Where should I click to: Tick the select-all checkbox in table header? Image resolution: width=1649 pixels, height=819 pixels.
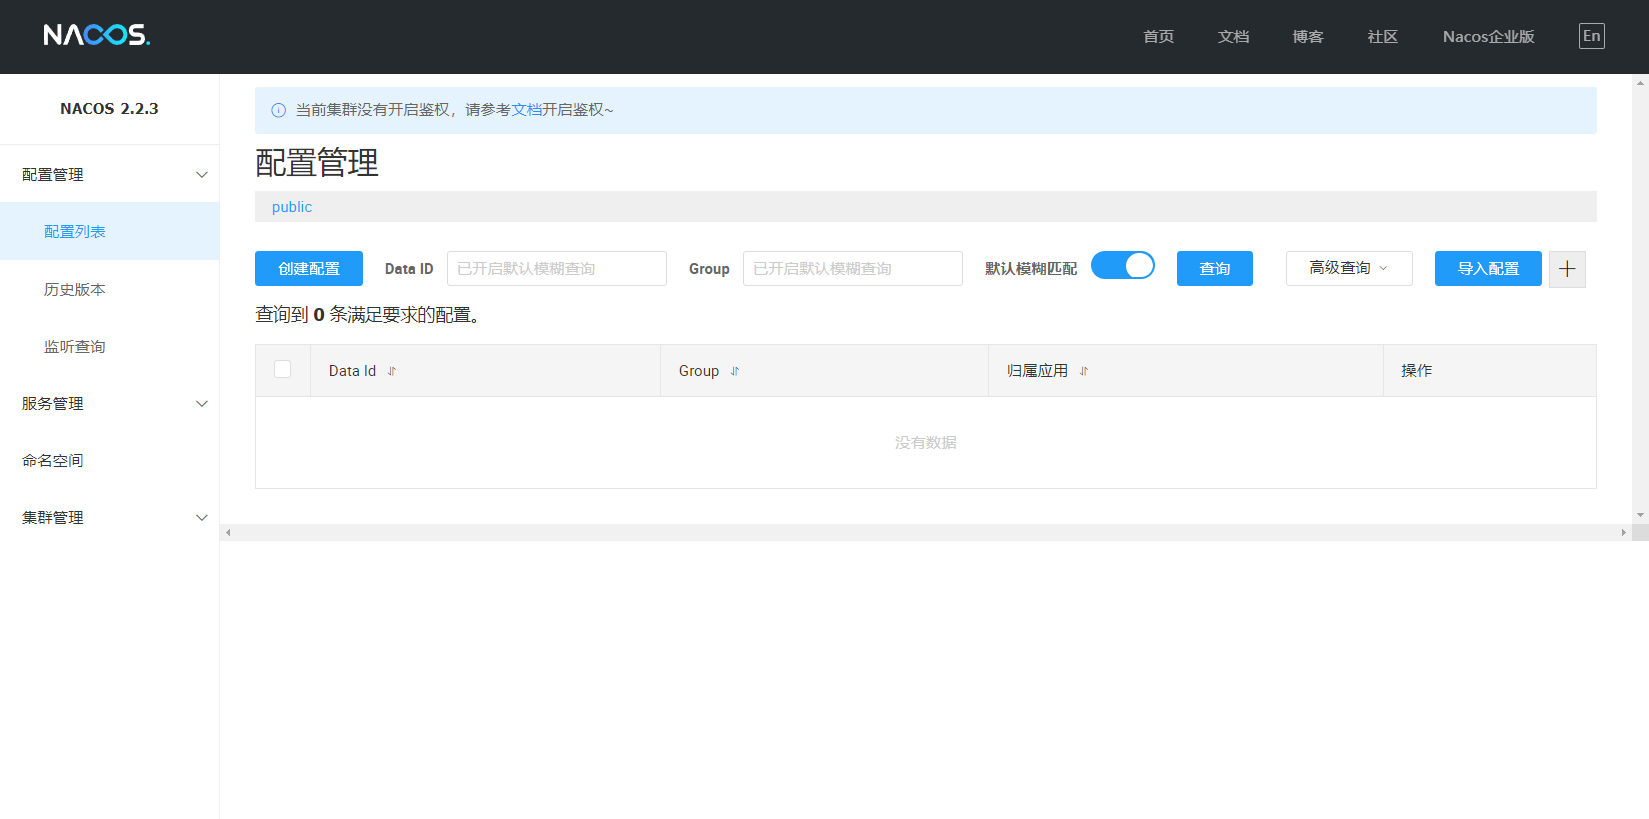tap(283, 369)
